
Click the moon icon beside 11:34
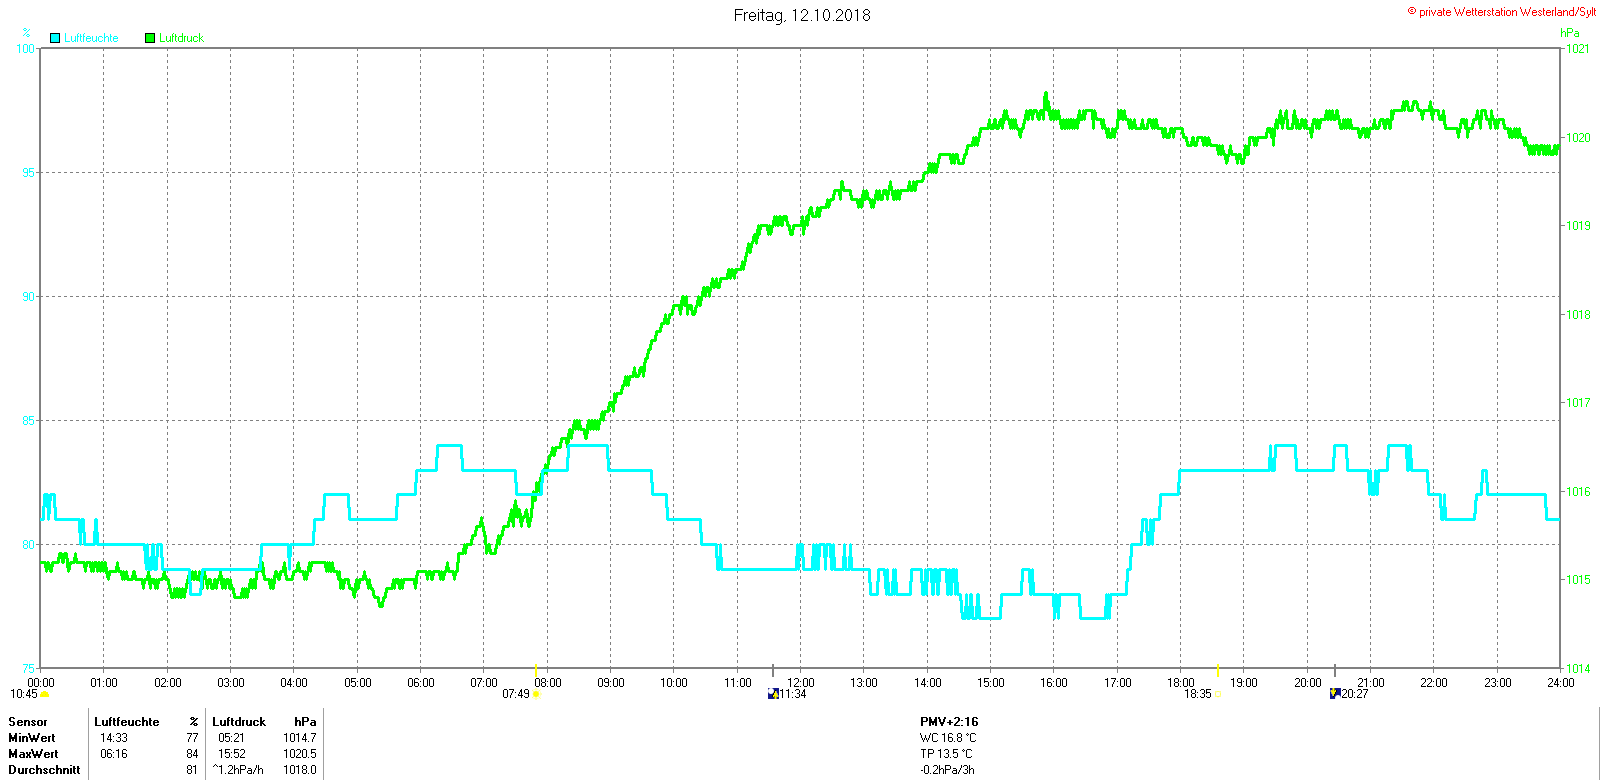coord(772,693)
